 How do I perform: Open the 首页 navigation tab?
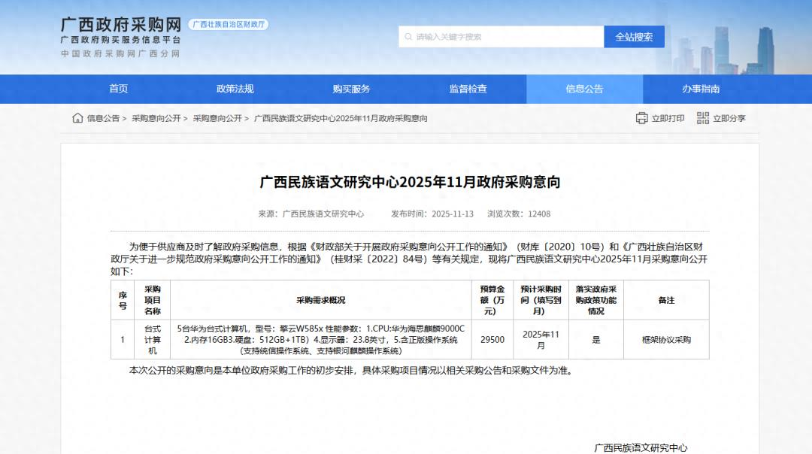point(118,89)
